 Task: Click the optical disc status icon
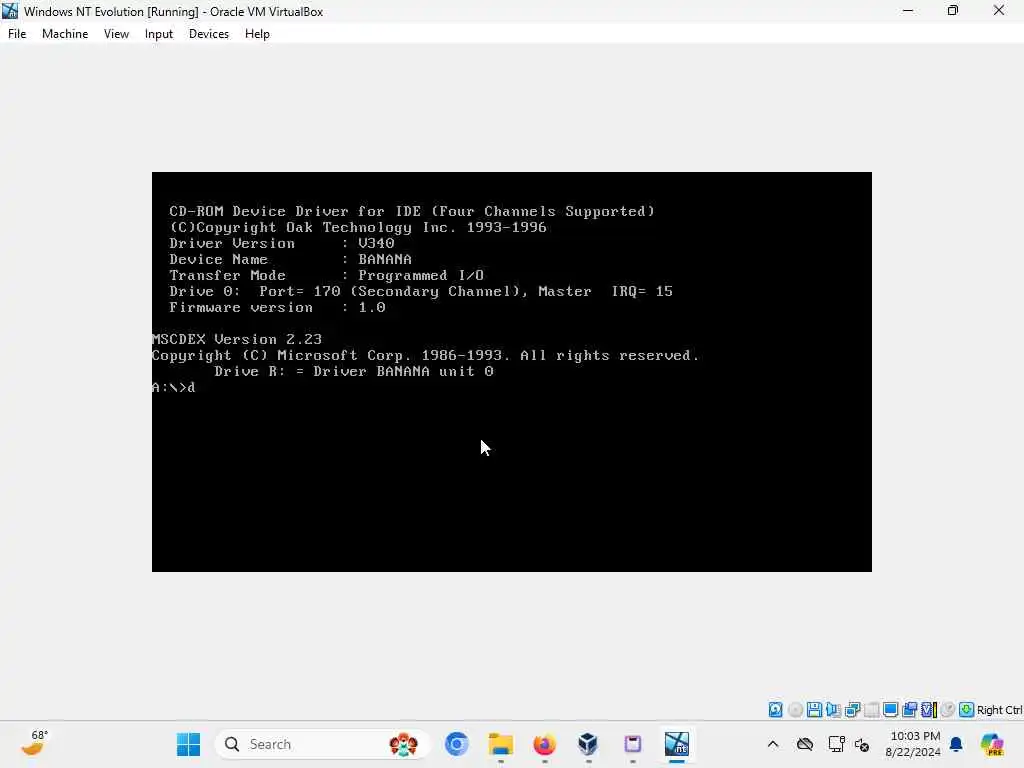pyautogui.click(x=795, y=710)
